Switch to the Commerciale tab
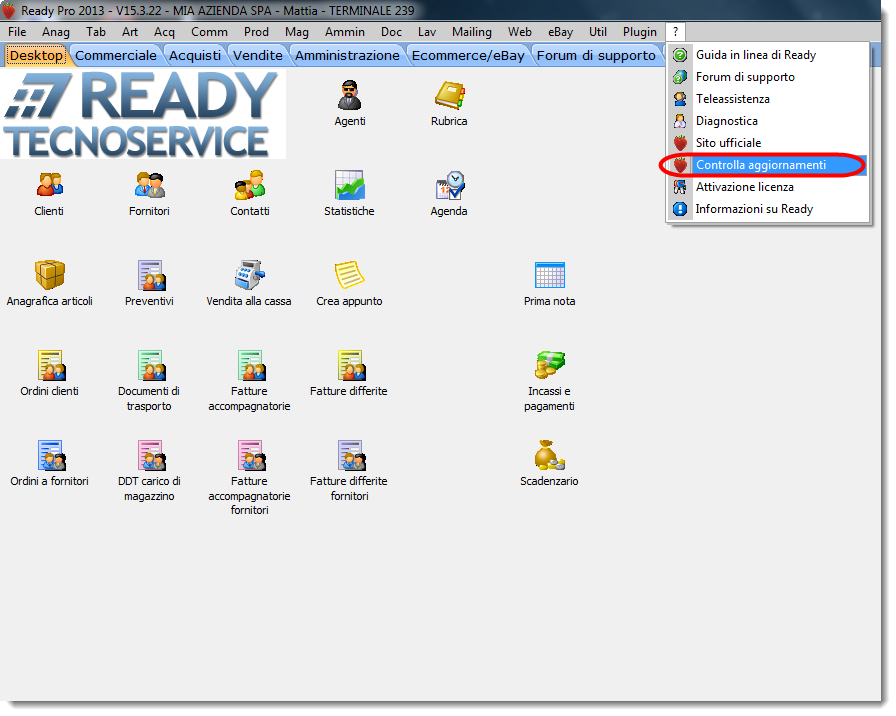 click(115, 55)
